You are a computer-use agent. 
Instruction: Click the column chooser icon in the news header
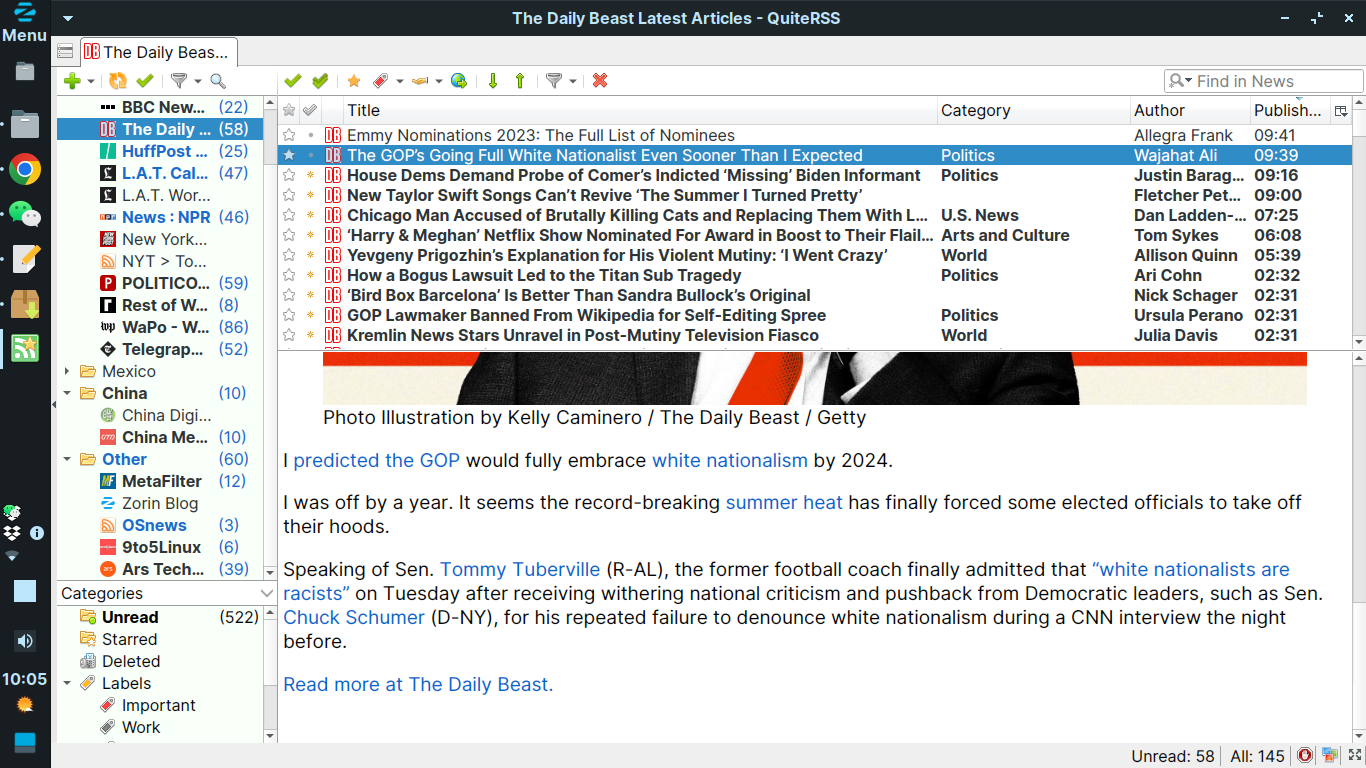[x=1342, y=111]
